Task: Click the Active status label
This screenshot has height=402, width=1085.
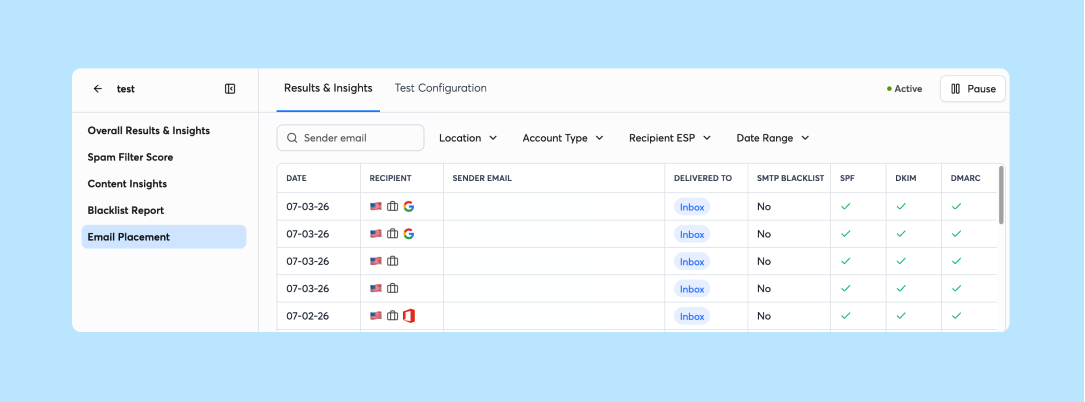Action: pos(909,89)
